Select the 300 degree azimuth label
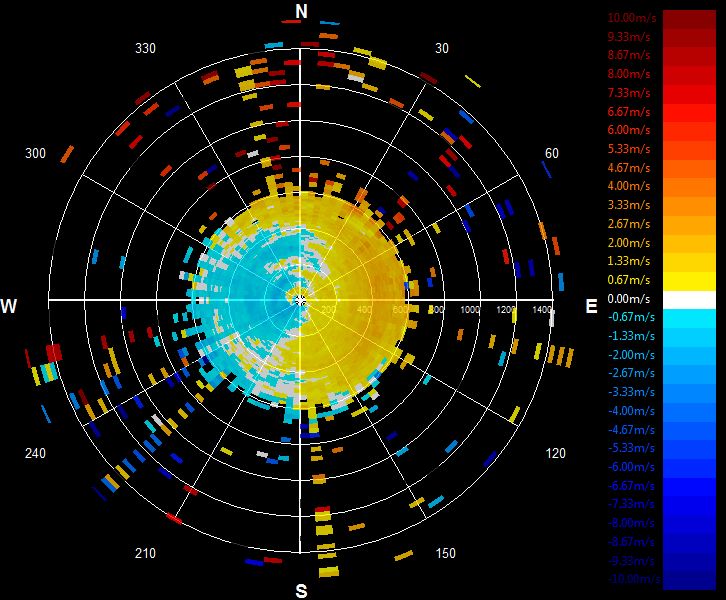Image resolution: width=726 pixels, height=600 pixels. tap(35, 153)
